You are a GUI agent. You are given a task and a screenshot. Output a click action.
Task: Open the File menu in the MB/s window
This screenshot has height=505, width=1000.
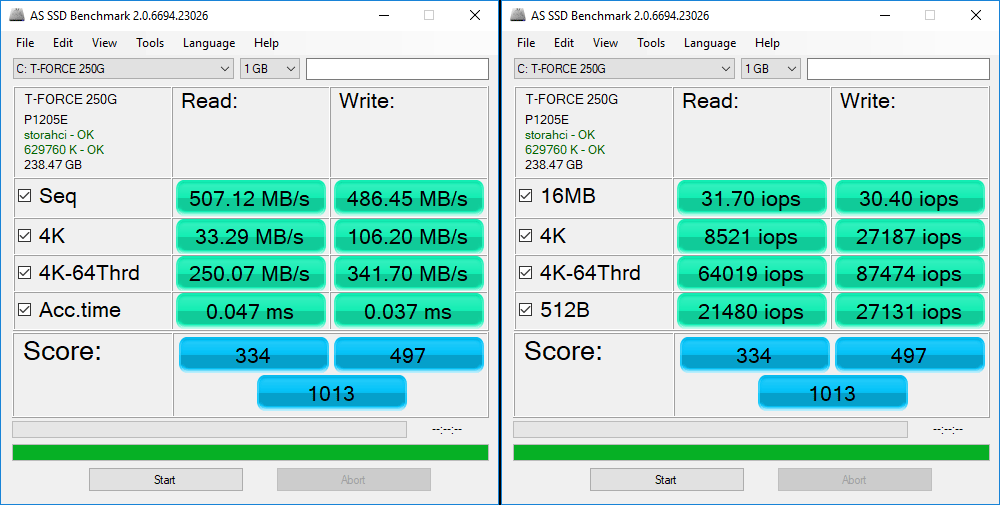(25, 43)
